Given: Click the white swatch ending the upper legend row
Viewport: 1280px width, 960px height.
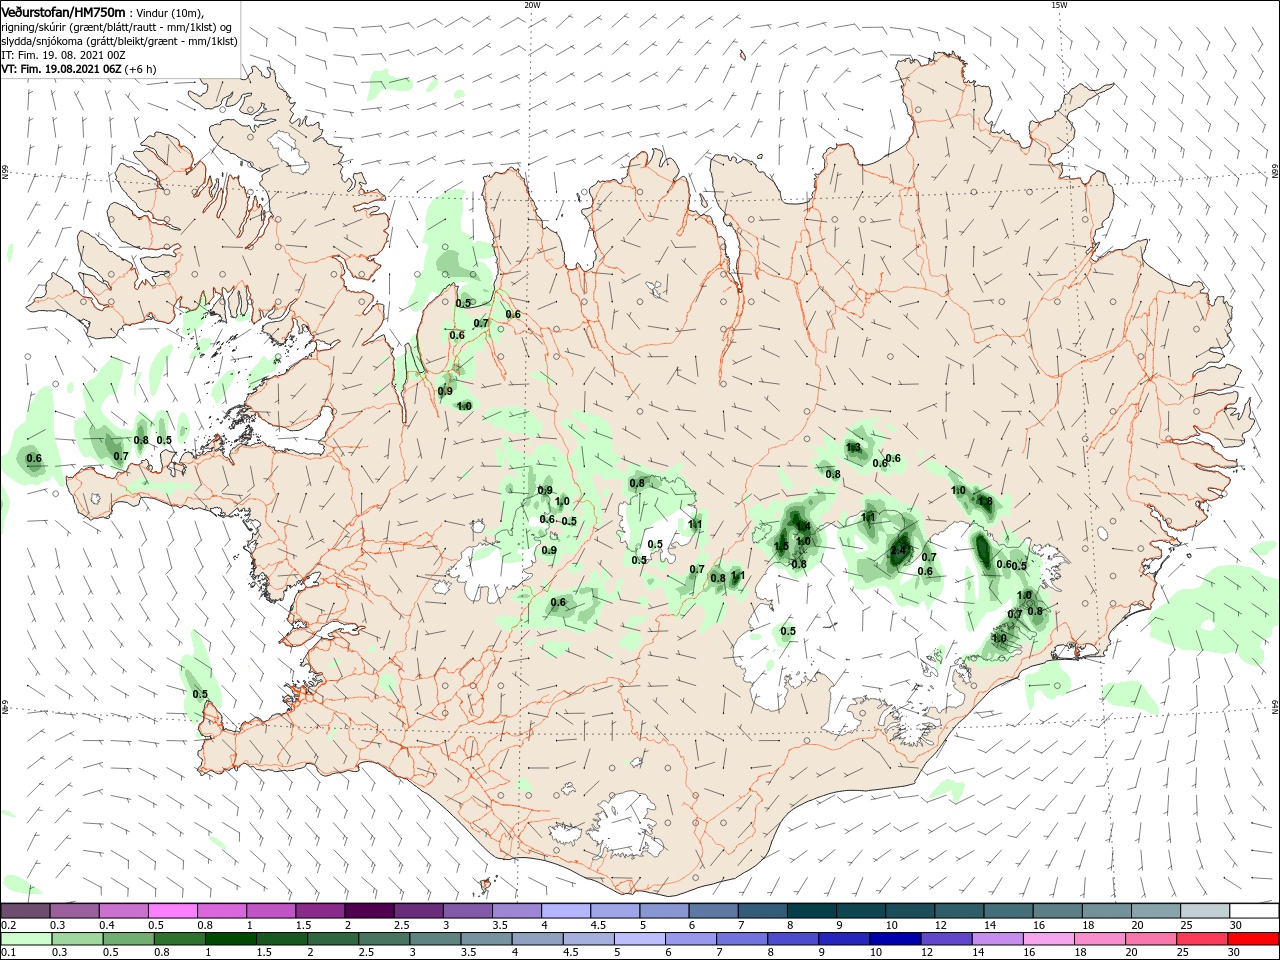Looking at the screenshot, I should pyautogui.click(x=1254, y=911).
